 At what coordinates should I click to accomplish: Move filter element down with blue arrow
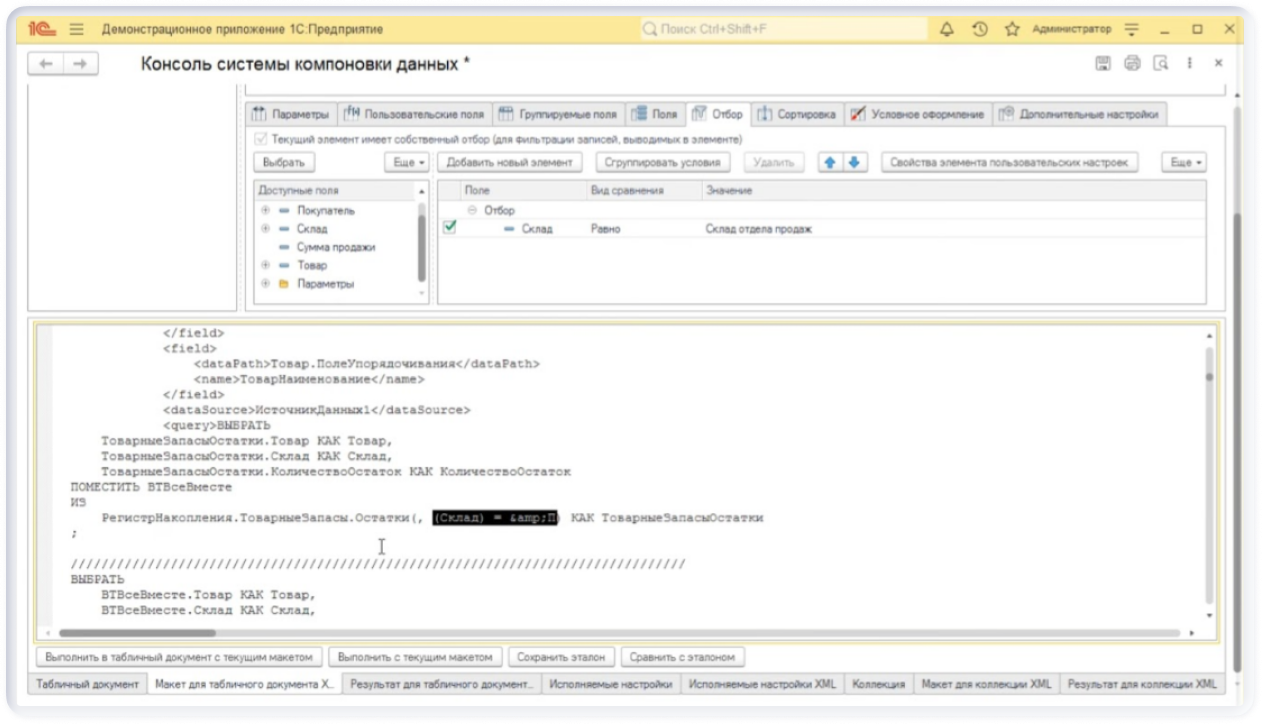pyautogui.click(x=854, y=162)
